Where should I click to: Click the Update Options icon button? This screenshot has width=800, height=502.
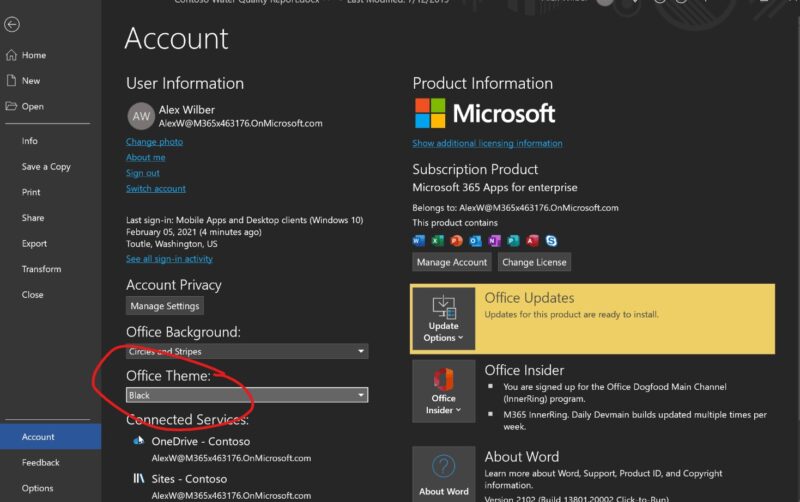tap(444, 318)
